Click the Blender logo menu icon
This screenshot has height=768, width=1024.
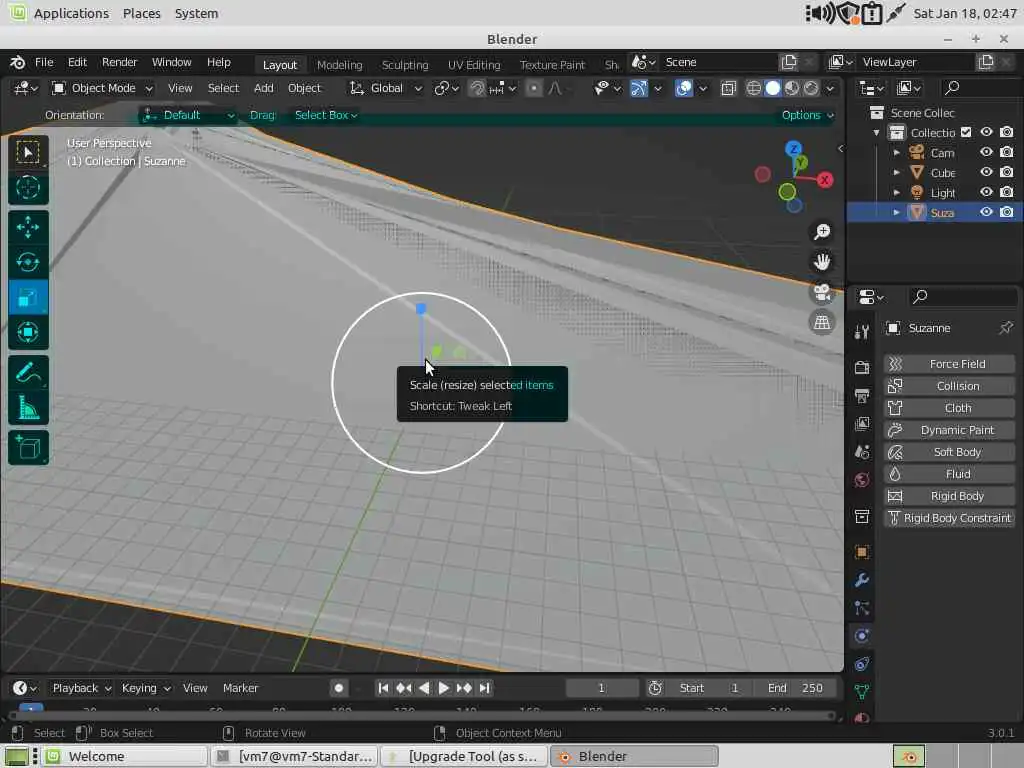(18, 62)
